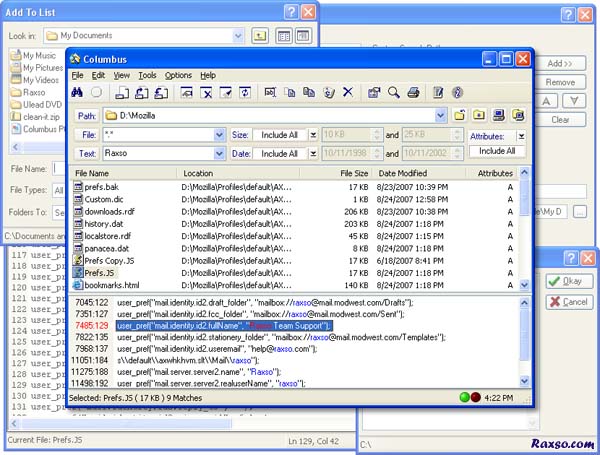The image size is (600, 455).
Task: Select bookmarks.html in results list
Action: point(112,285)
